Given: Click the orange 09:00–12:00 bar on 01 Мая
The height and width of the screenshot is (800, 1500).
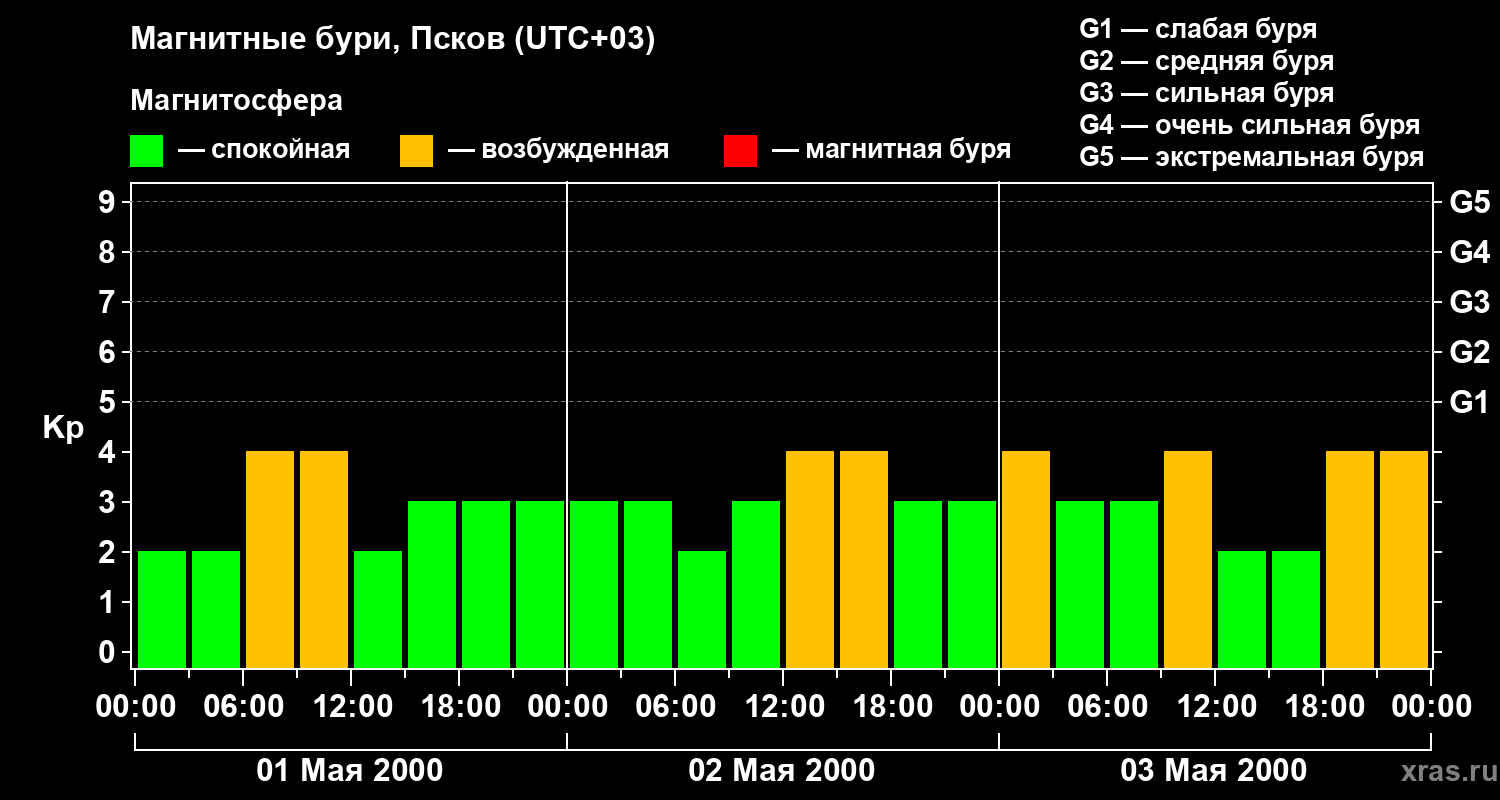Looking at the screenshot, I should (324, 559).
